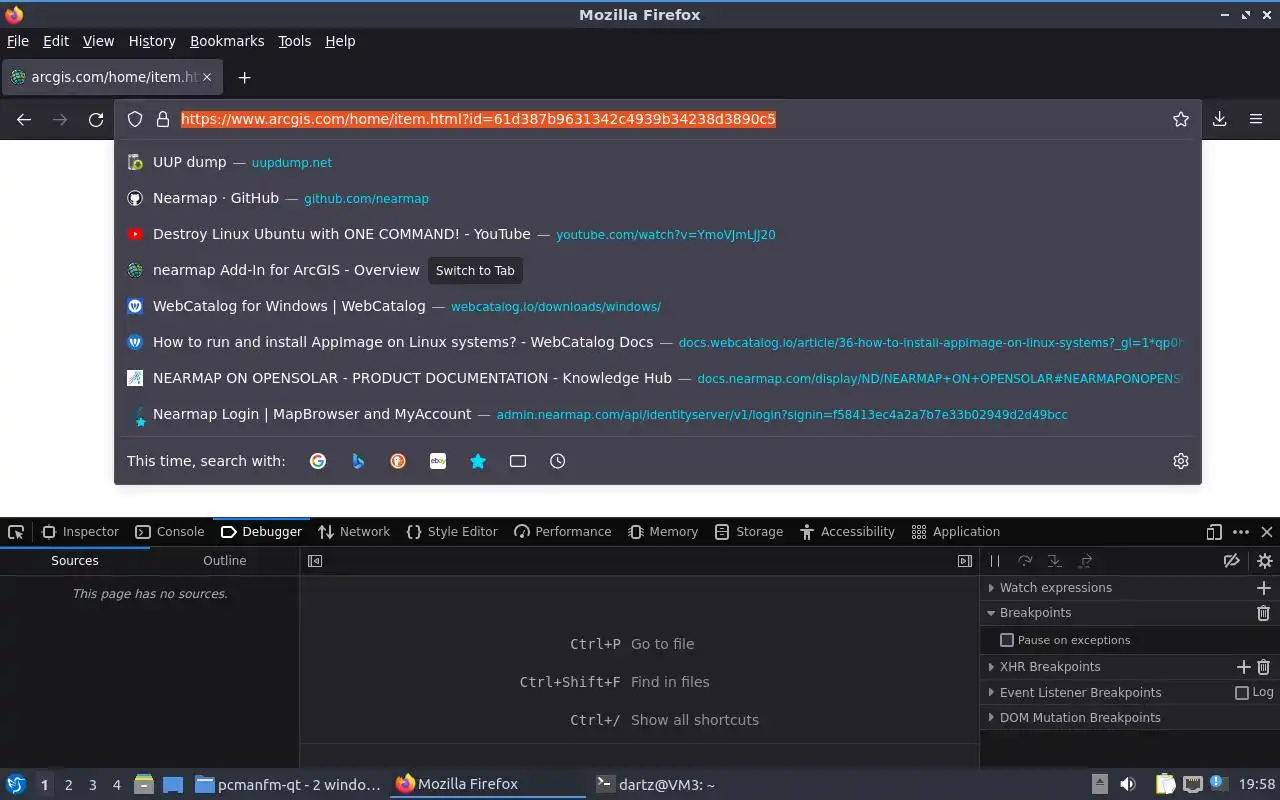Image resolution: width=1280 pixels, height=800 pixels.
Task: Deactivate breakpoints with the toggle icon
Action: 1232,561
